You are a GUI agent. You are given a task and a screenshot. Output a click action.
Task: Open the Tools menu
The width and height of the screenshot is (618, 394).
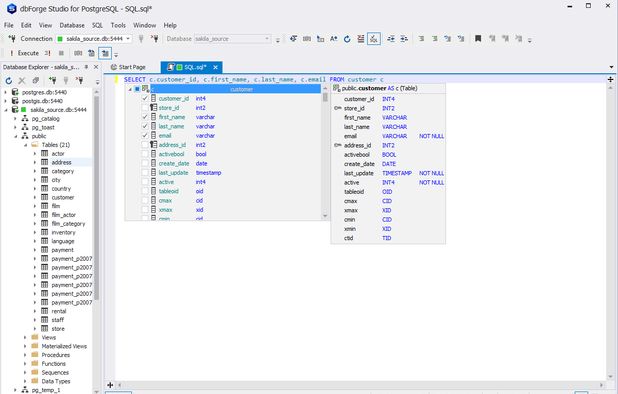point(118,25)
